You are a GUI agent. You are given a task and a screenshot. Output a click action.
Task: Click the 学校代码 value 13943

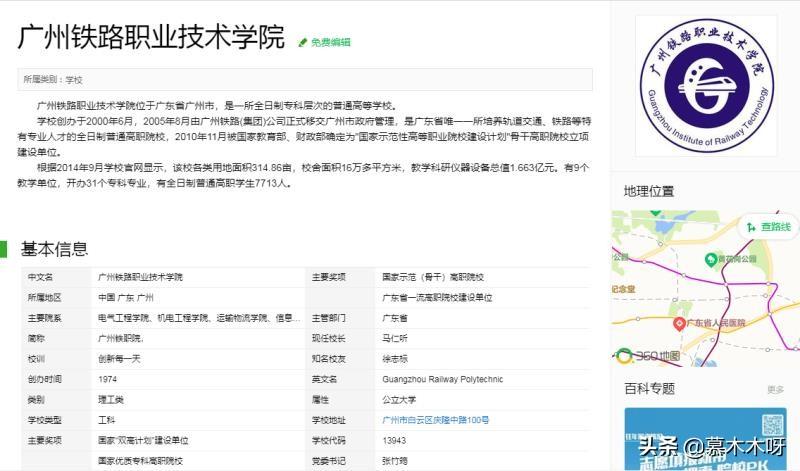[x=394, y=440]
